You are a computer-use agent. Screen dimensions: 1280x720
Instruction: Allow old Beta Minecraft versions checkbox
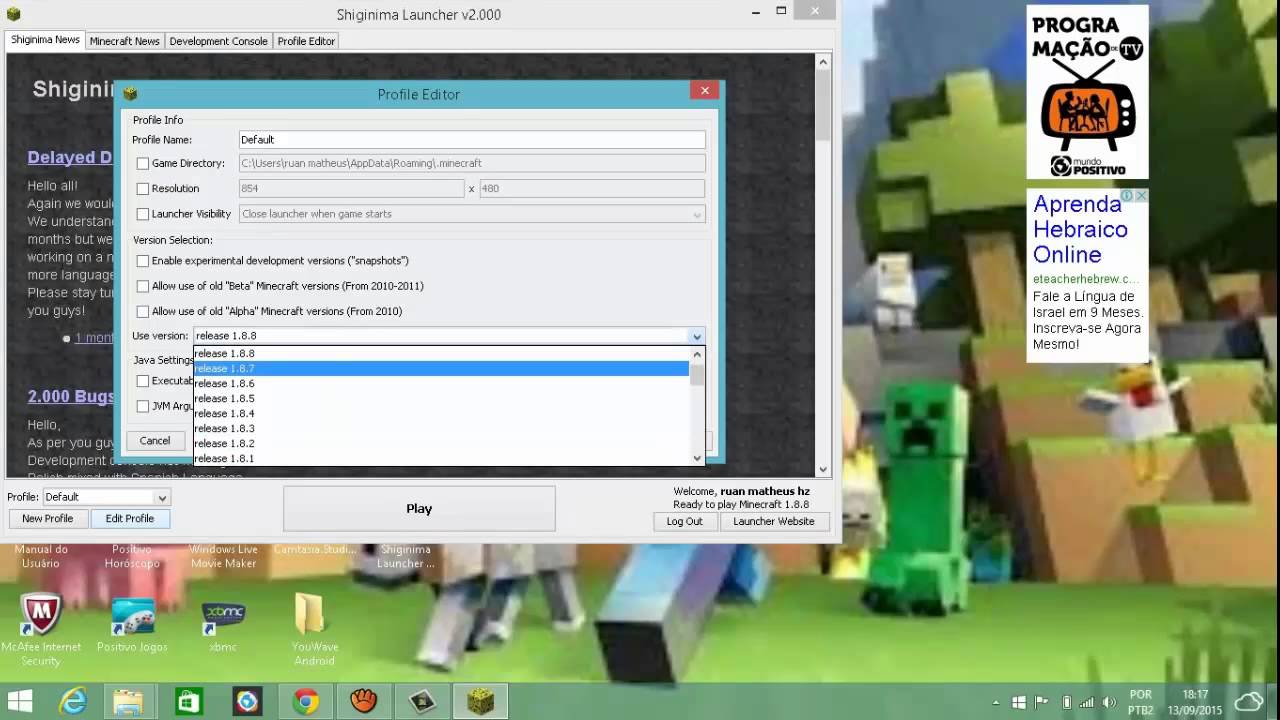point(143,286)
